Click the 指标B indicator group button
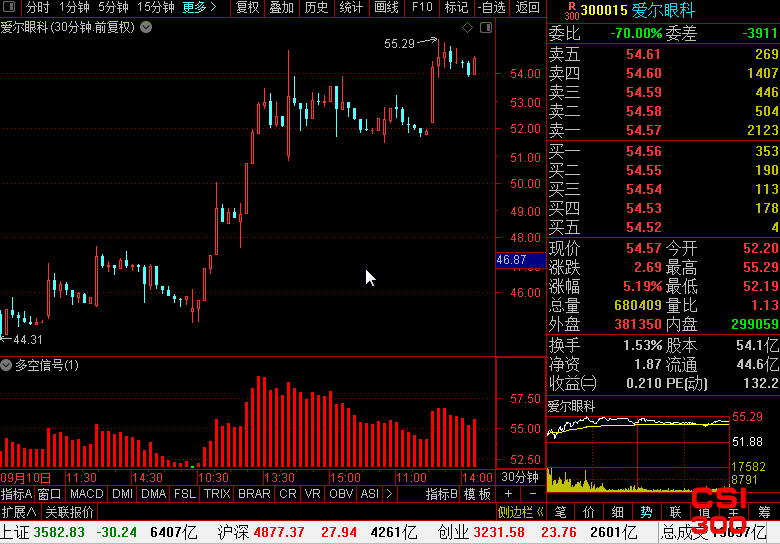The image size is (780, 544). point(441,494)
